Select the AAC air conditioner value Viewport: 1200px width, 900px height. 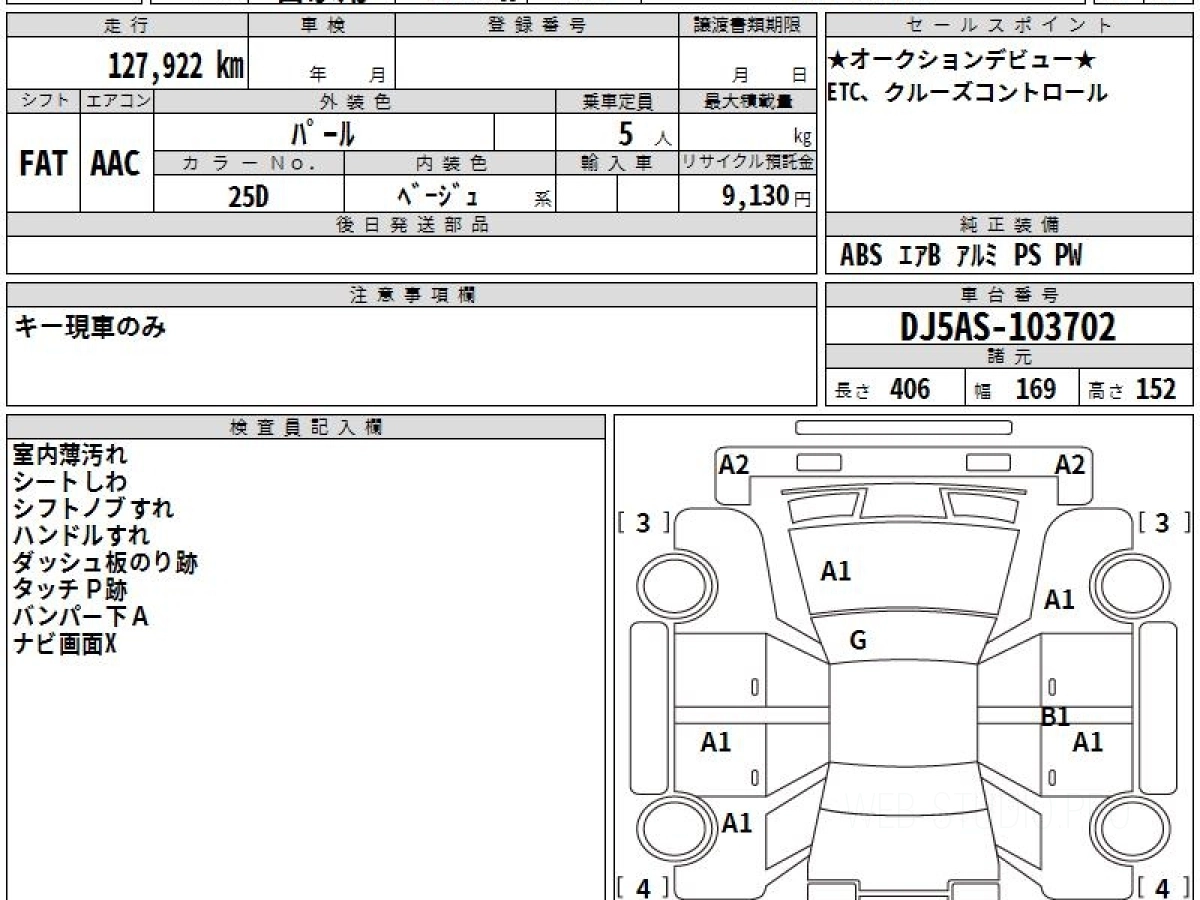click(117, 164)
